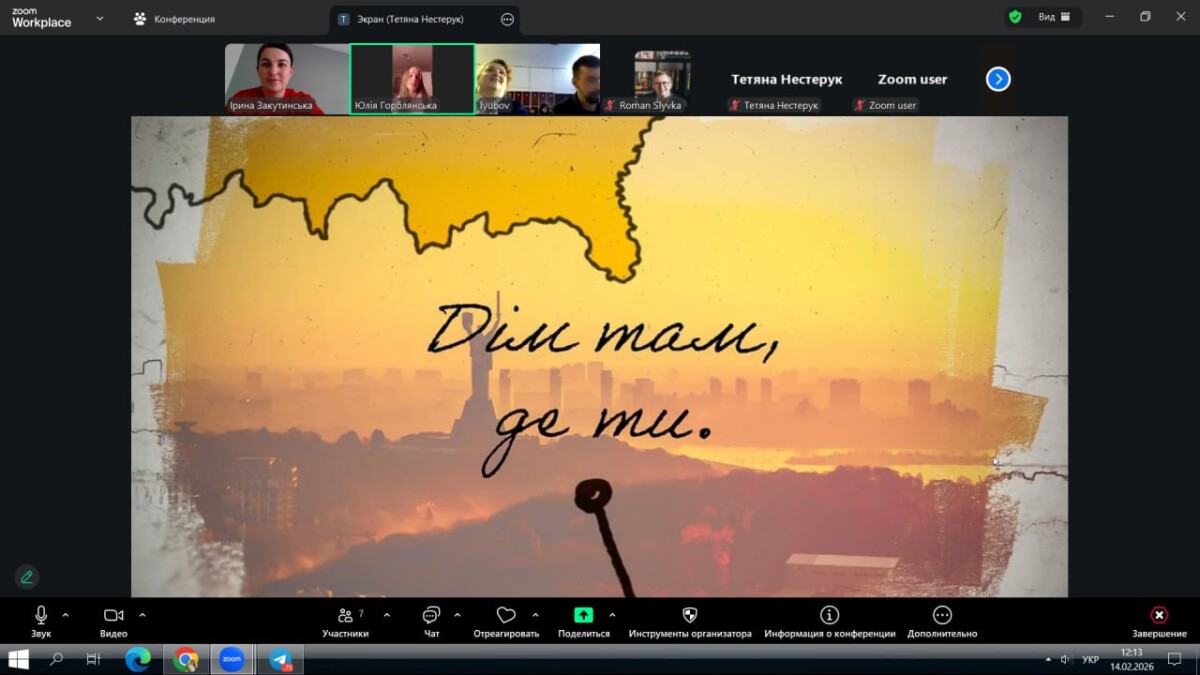The image size is (1200, 675).
Task: Open the Дополнительно more options icon
Action: click(942, 616)
